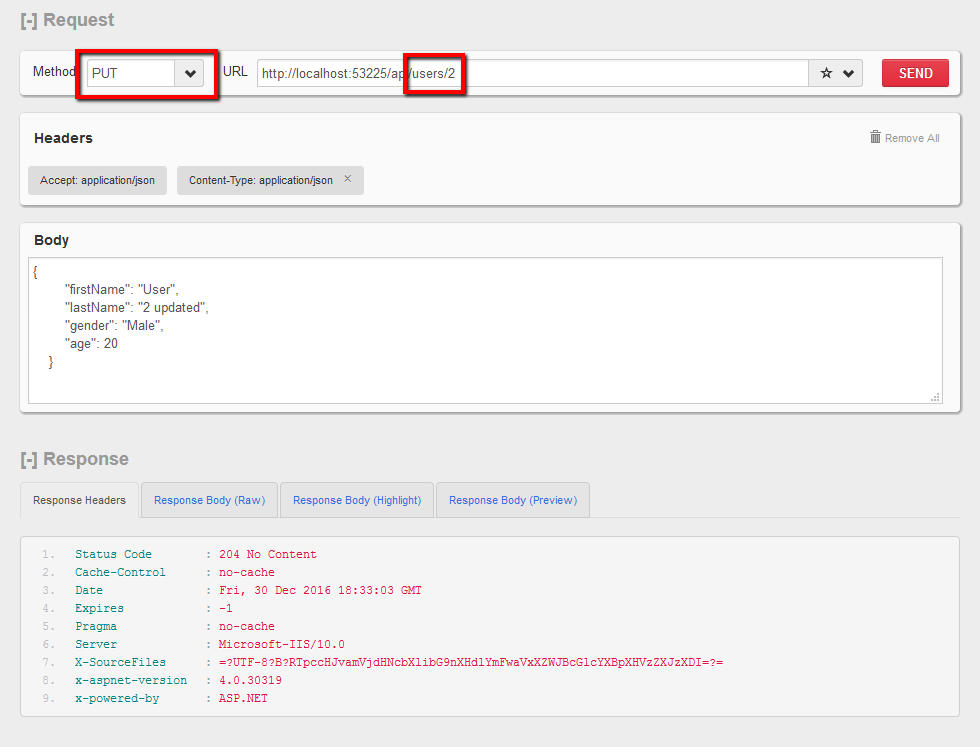Click the favorite star icon in URL bar
This screenshot has height=747, width=980.
click(x=826, y=73)
